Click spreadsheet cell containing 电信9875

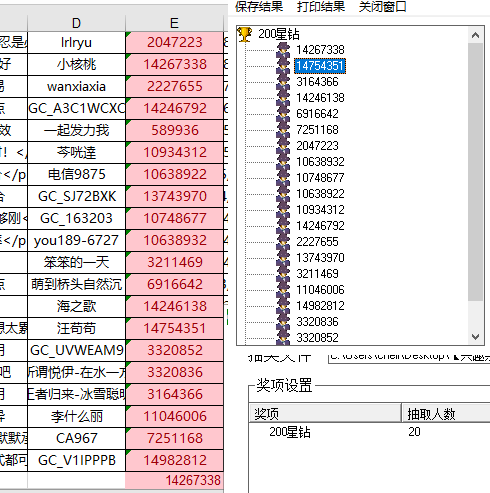[76, 174]
